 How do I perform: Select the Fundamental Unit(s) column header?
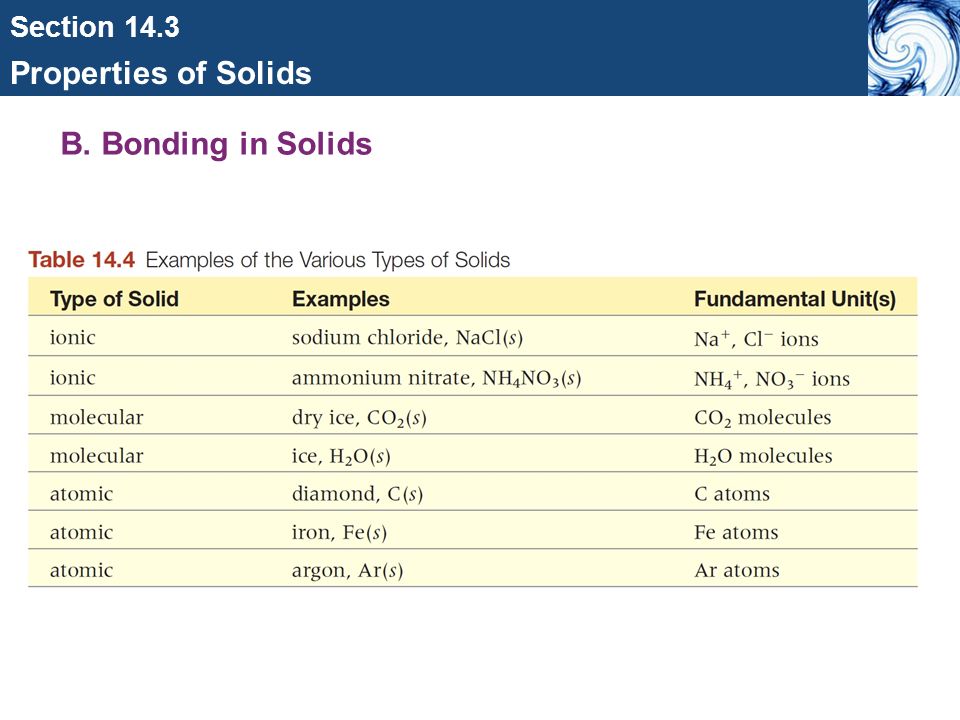pyautogui.click(x=795, y=299)
